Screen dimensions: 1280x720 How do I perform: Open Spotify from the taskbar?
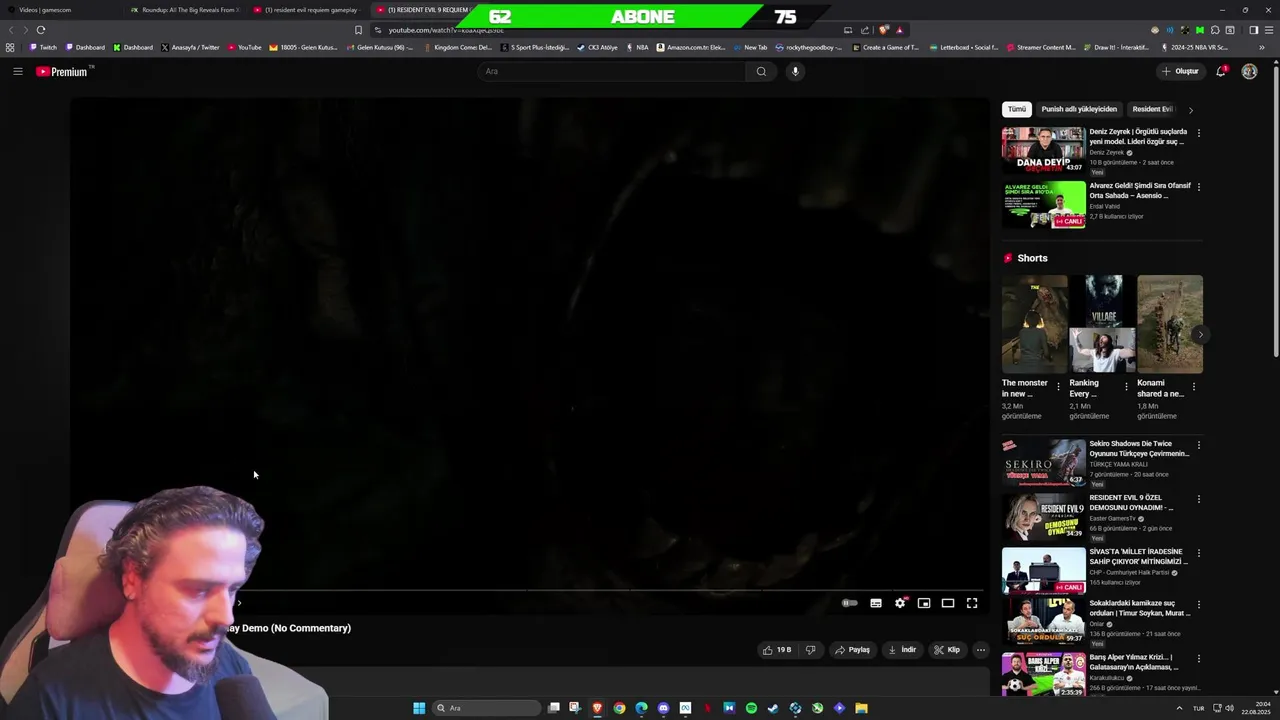pos(751,708)
